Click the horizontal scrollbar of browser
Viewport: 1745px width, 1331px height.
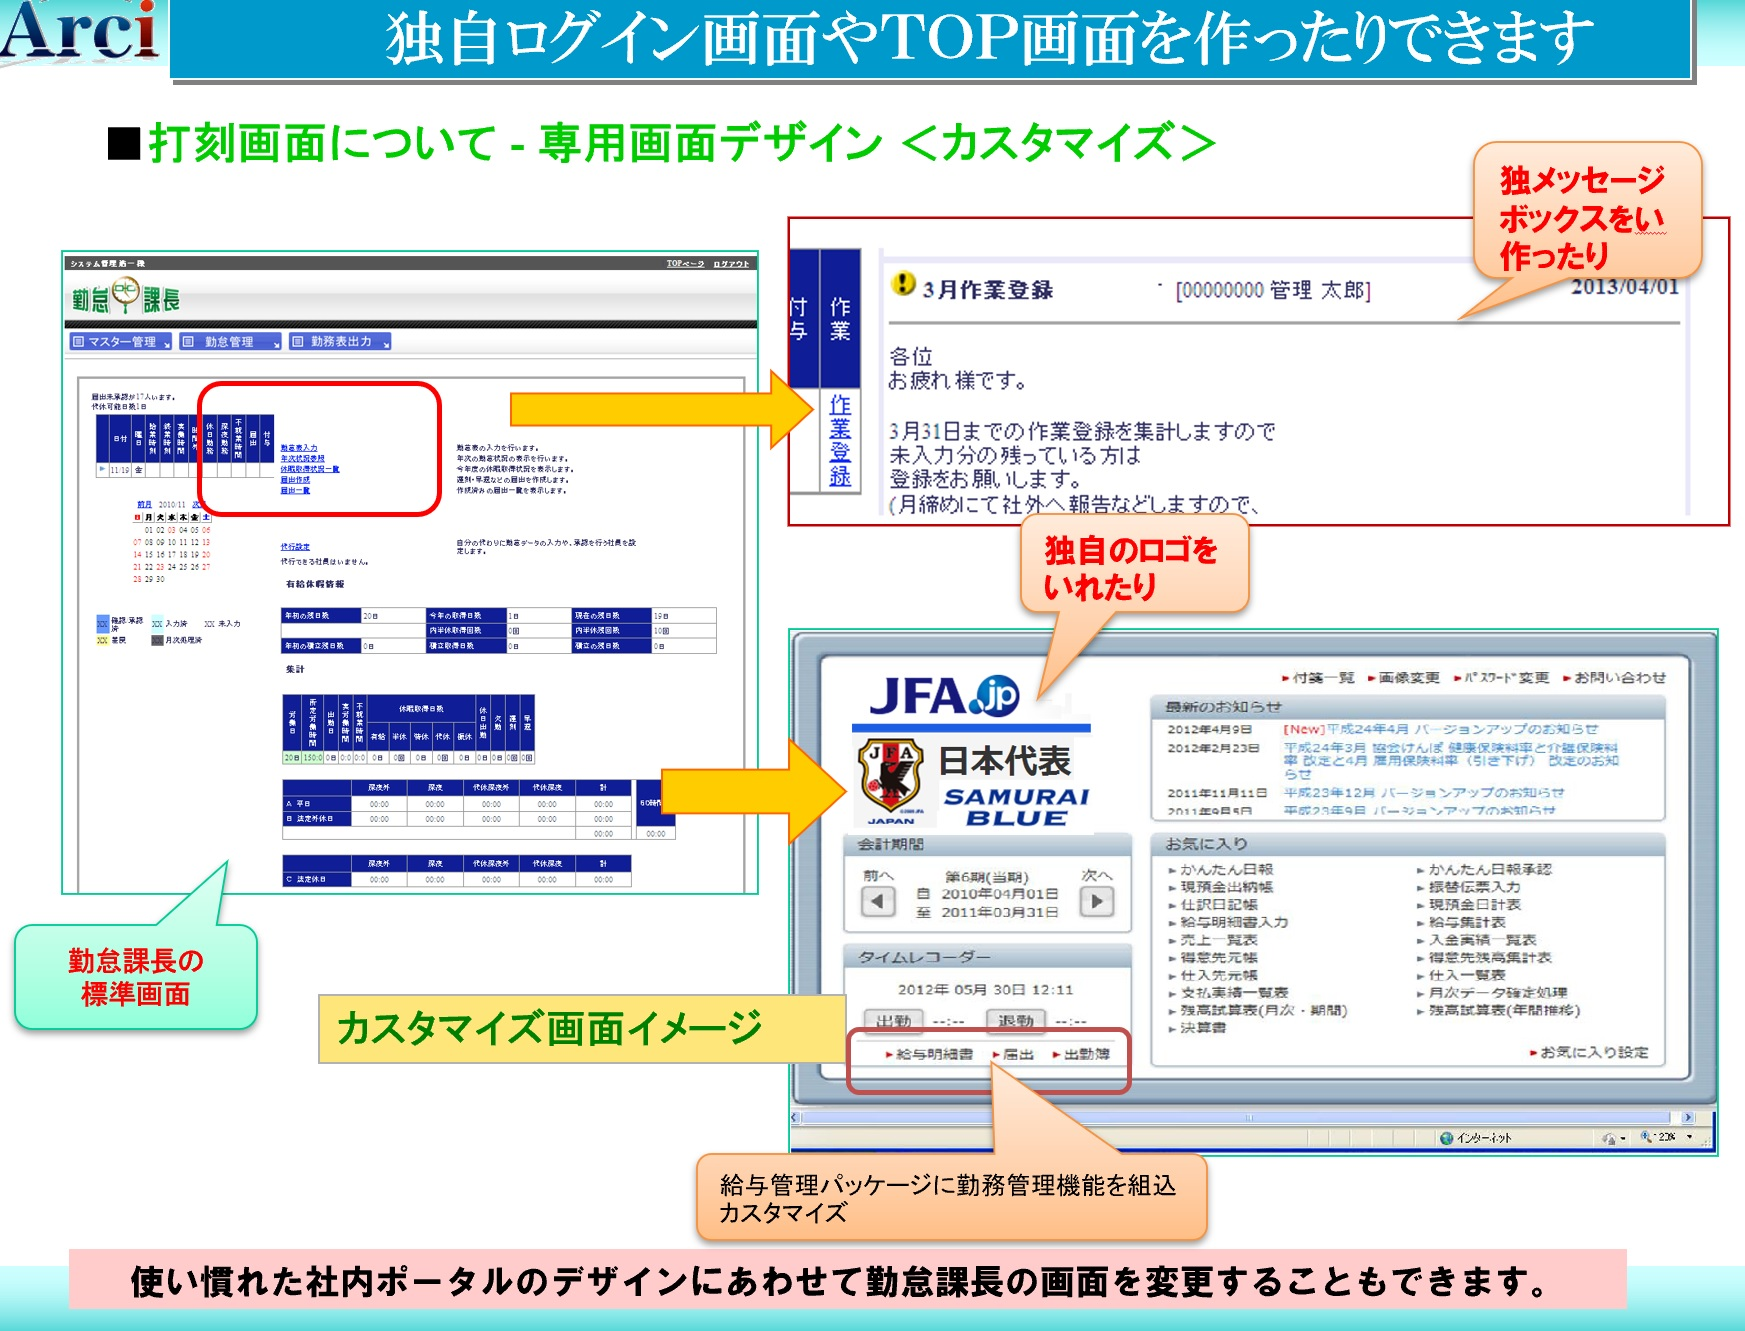pos(1240,1117)
